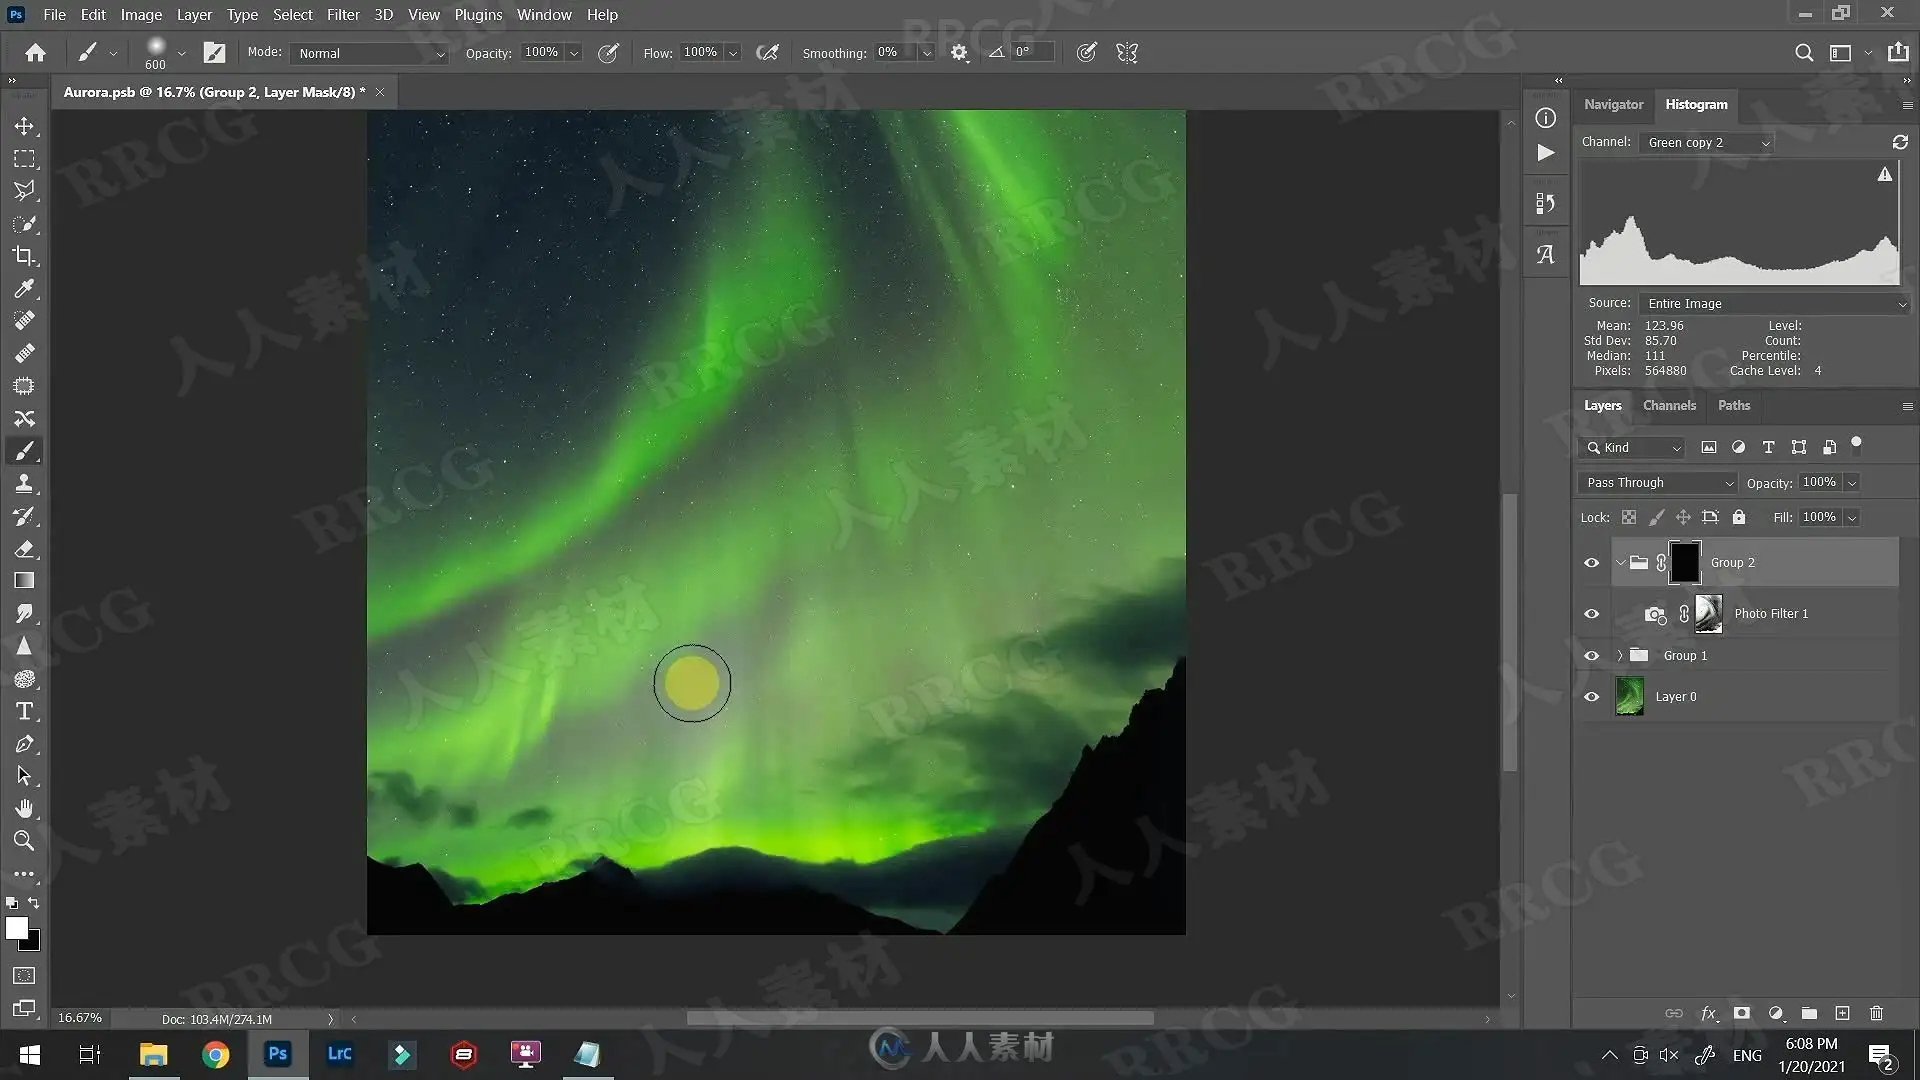Open the brush preset picker arrow
Viewport: 1920px width, 1080px height.
[181, 53]
